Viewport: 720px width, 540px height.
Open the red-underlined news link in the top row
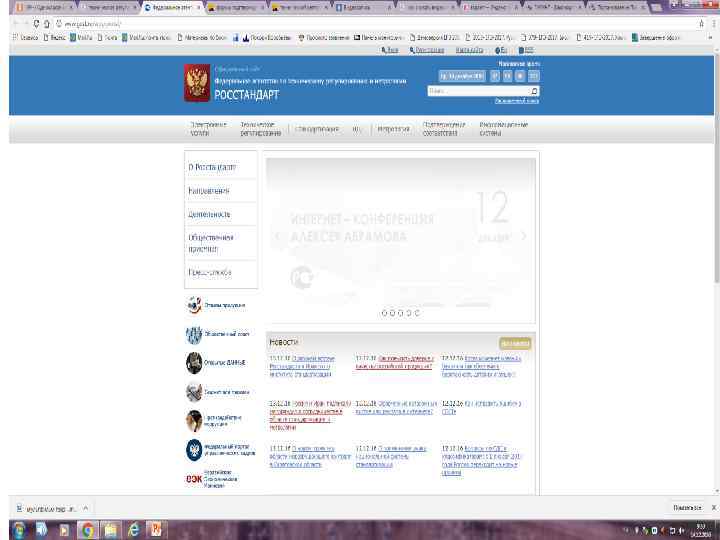pos(394,362)
